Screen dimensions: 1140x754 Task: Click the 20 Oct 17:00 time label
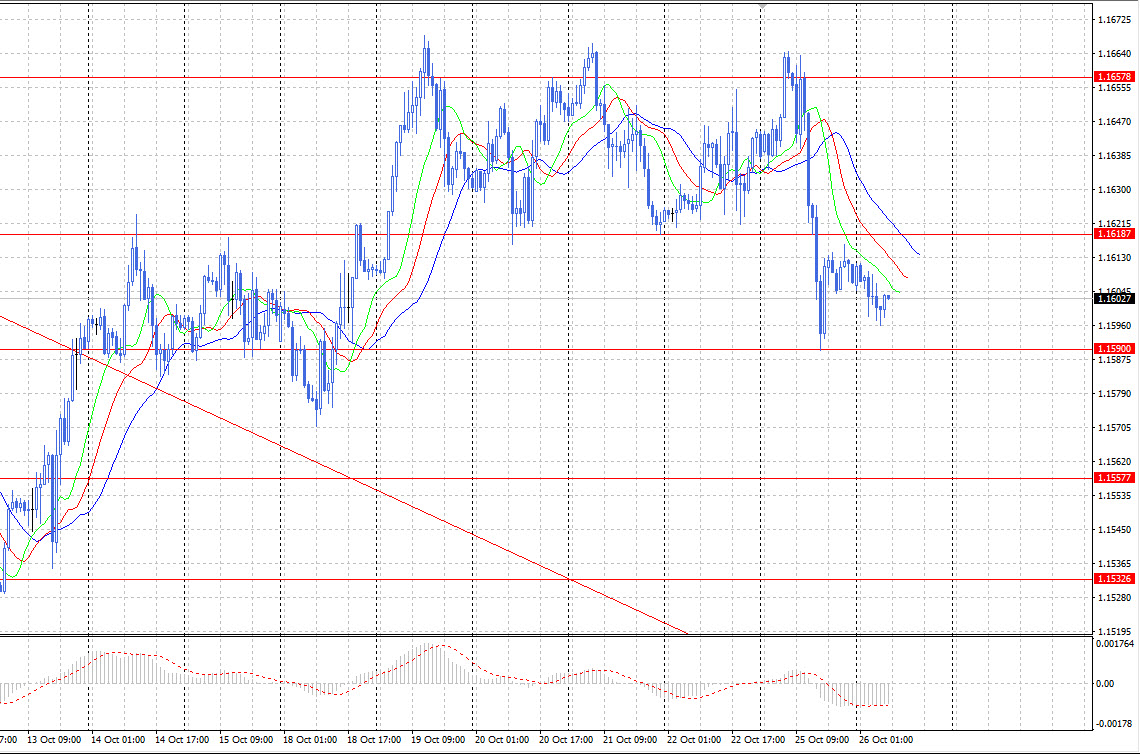(x=566, y=739)
